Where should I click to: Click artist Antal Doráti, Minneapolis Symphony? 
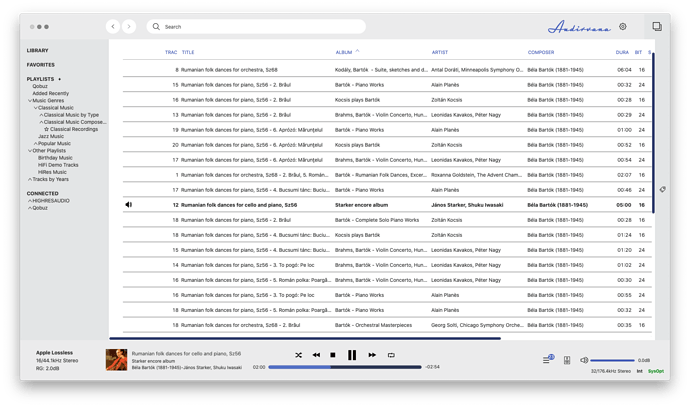(477, 69)
